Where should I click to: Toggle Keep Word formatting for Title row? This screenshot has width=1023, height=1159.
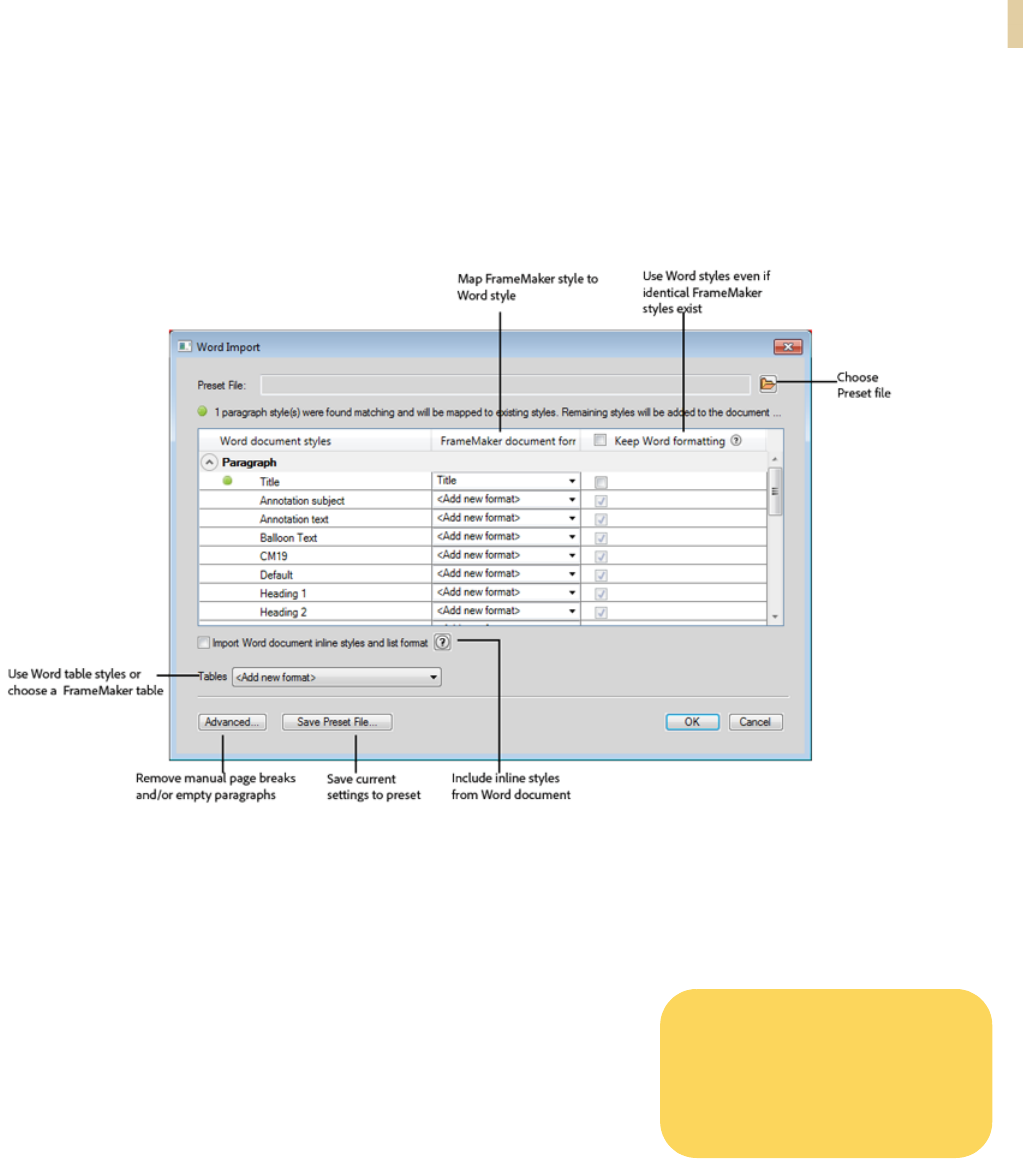(601, 482)
